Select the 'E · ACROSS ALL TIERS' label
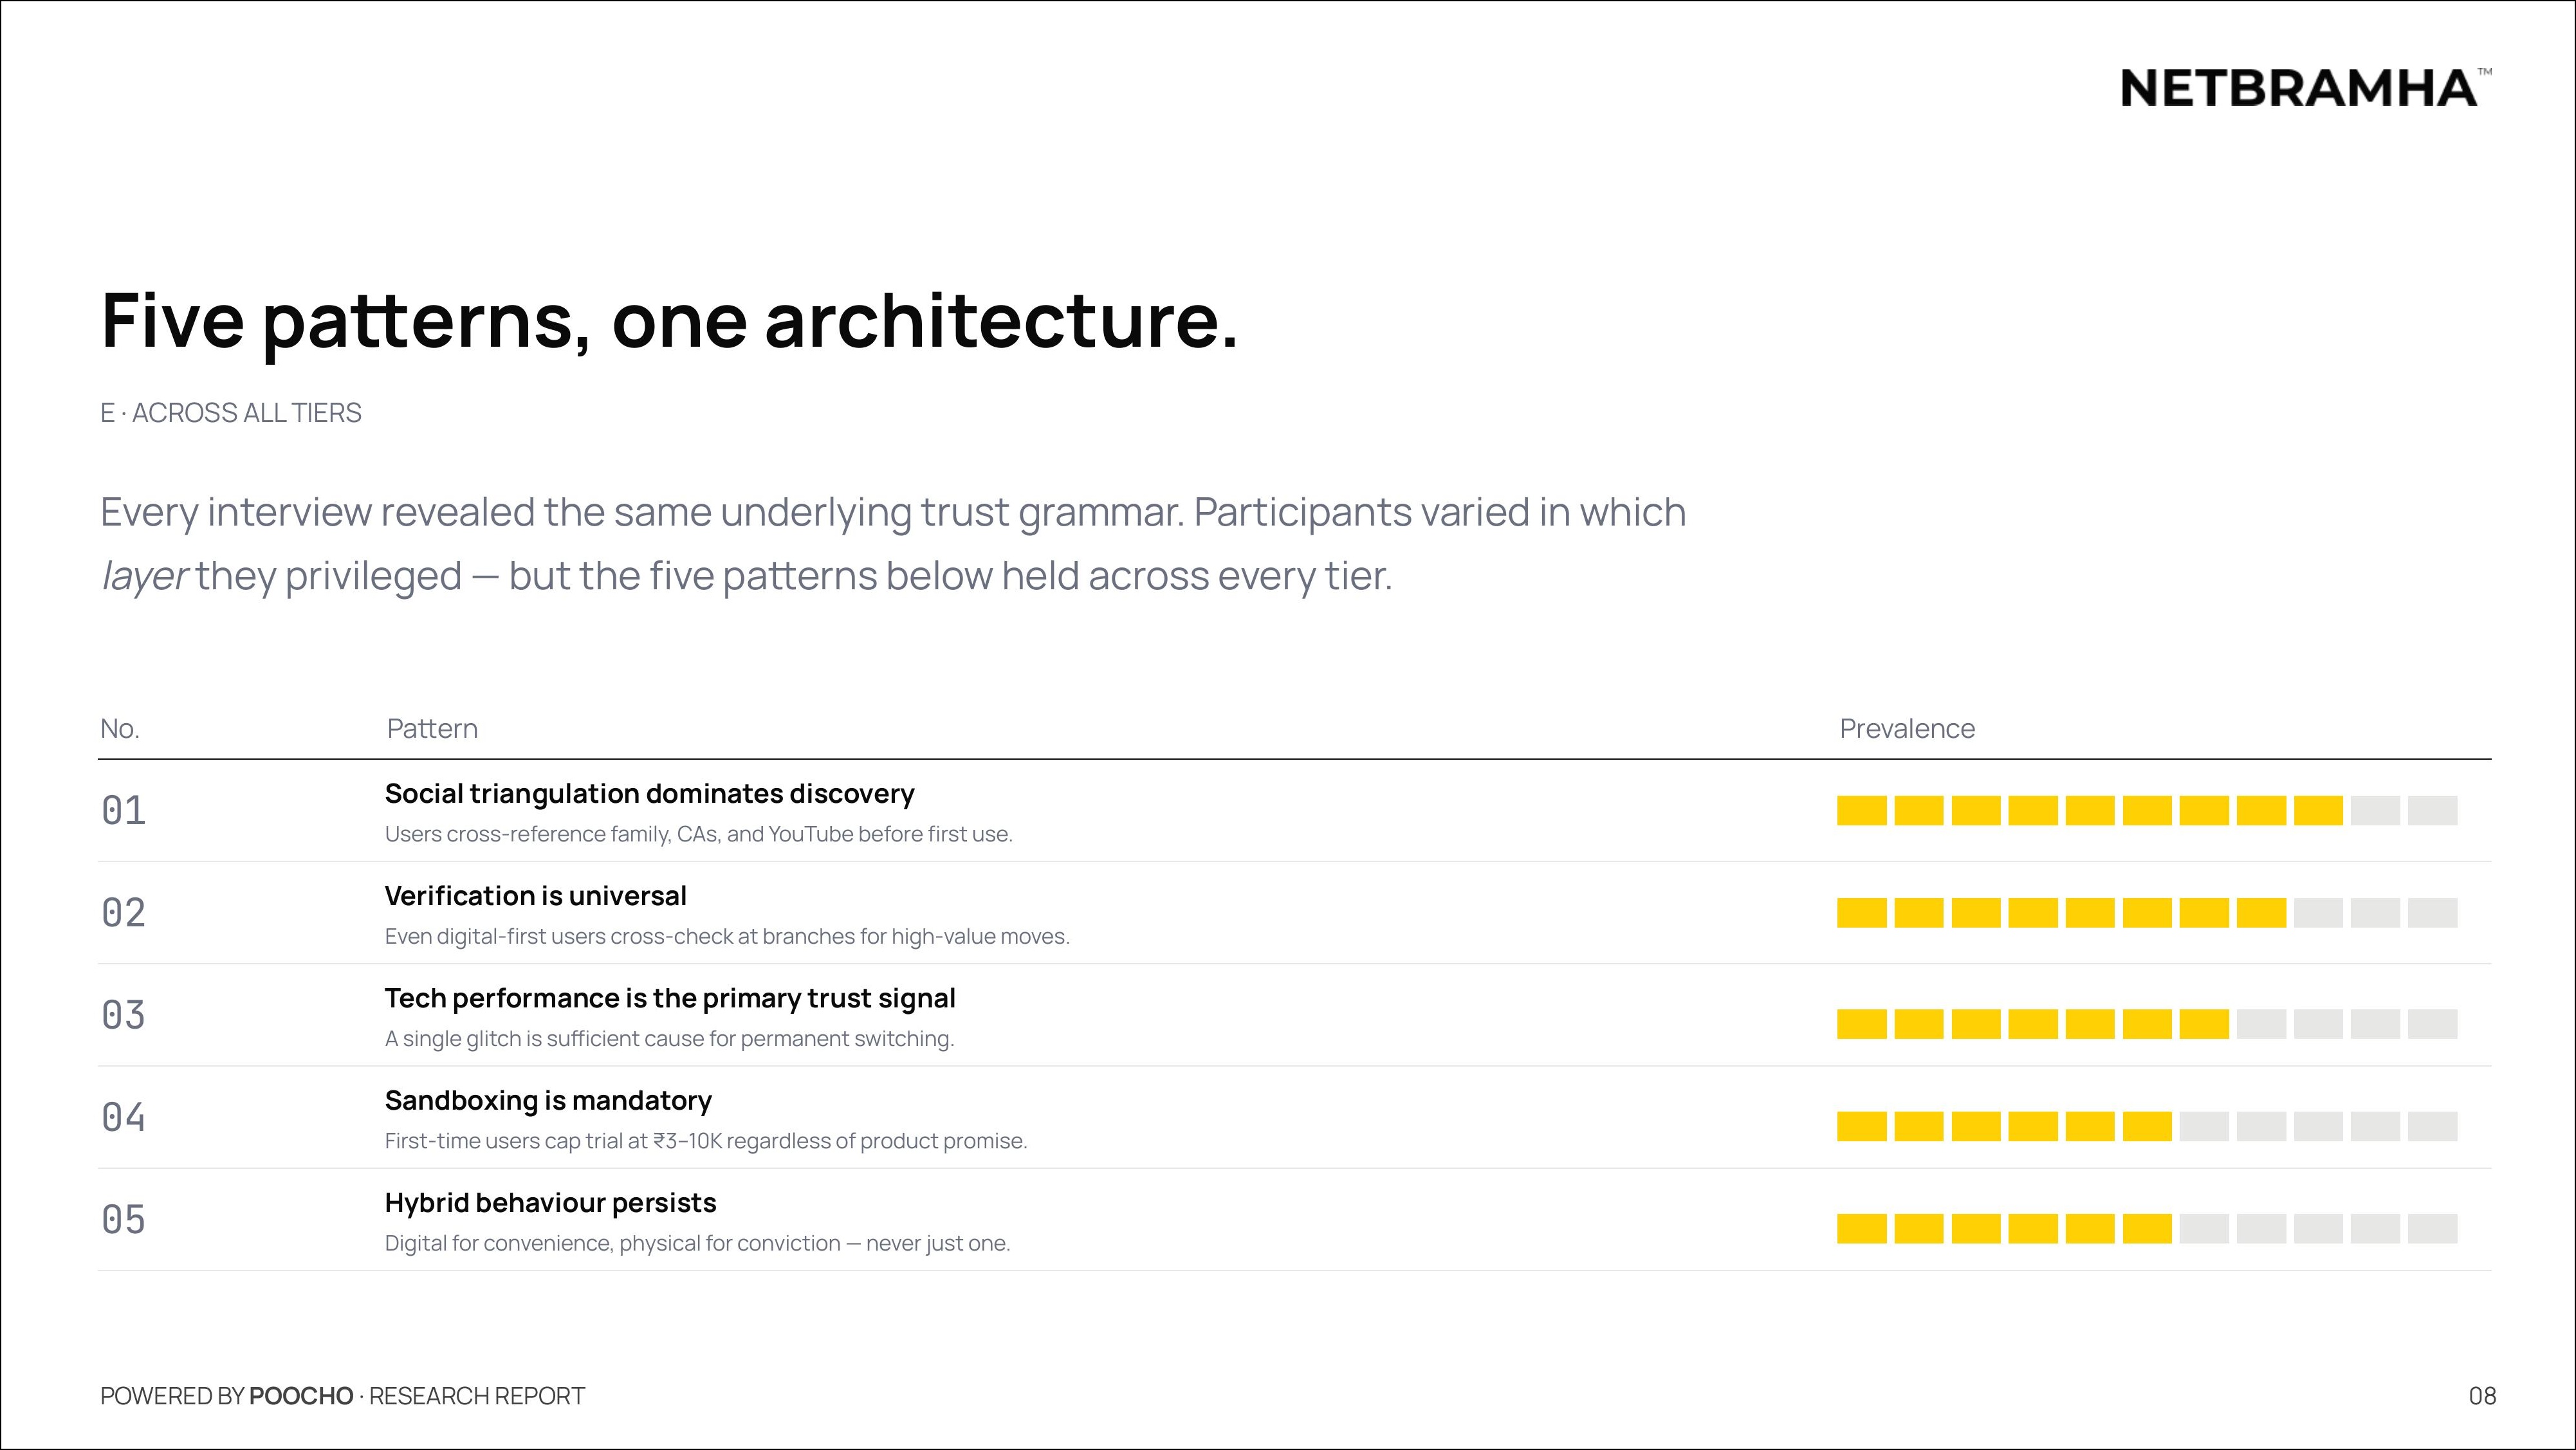This screenshot has width=2576, height=1450. 231,413
